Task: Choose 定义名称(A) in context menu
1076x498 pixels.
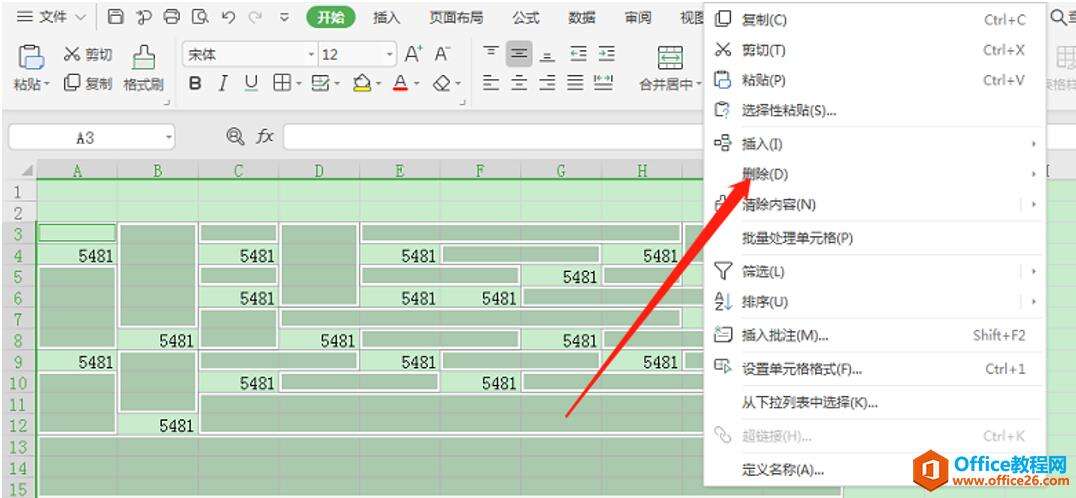Action: 874,470
